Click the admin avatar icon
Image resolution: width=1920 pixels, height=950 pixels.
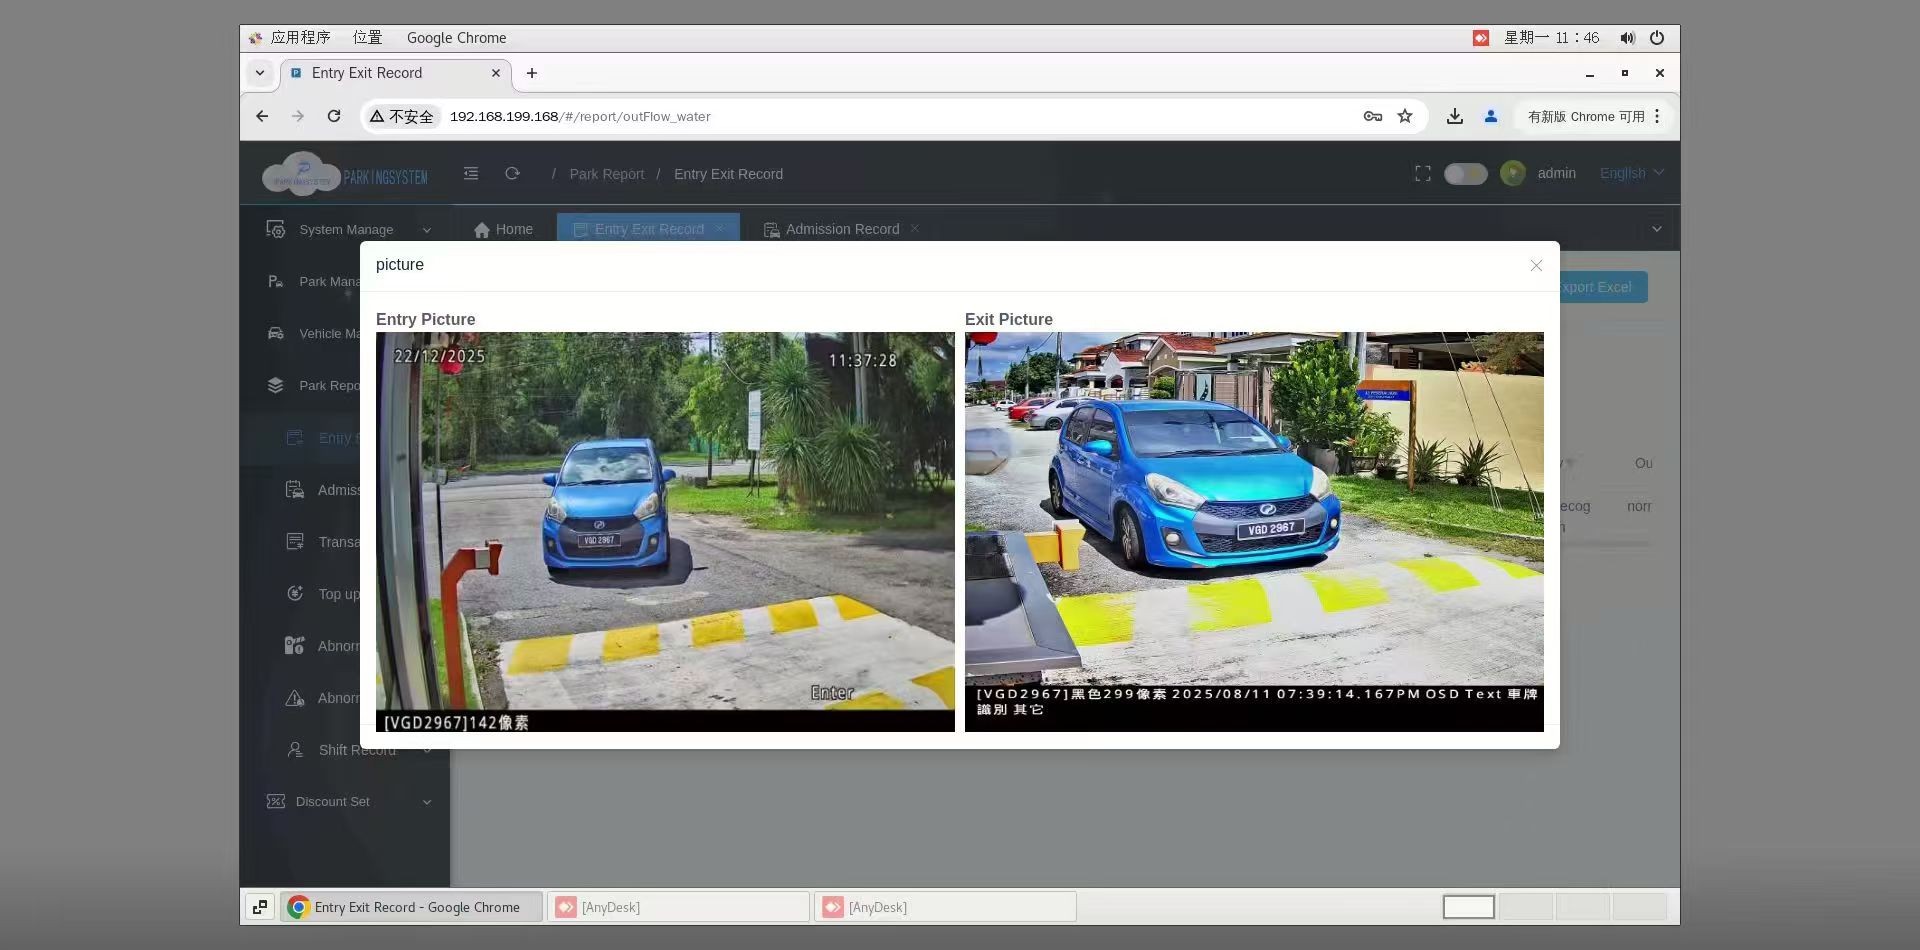click(1513, 173)
